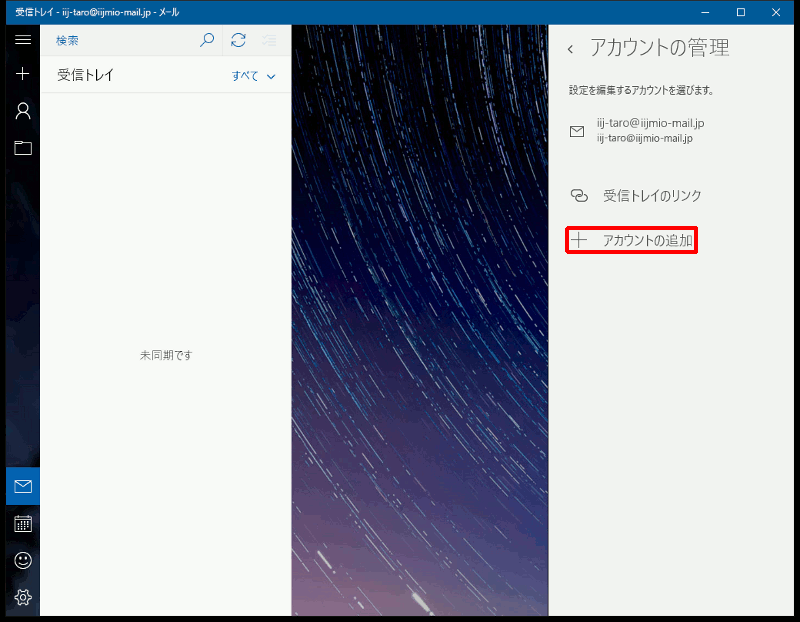Click the envelope icon beside account
Image resolution: width=800 pixels, height=622 pixels.
[x=577, y=132]
